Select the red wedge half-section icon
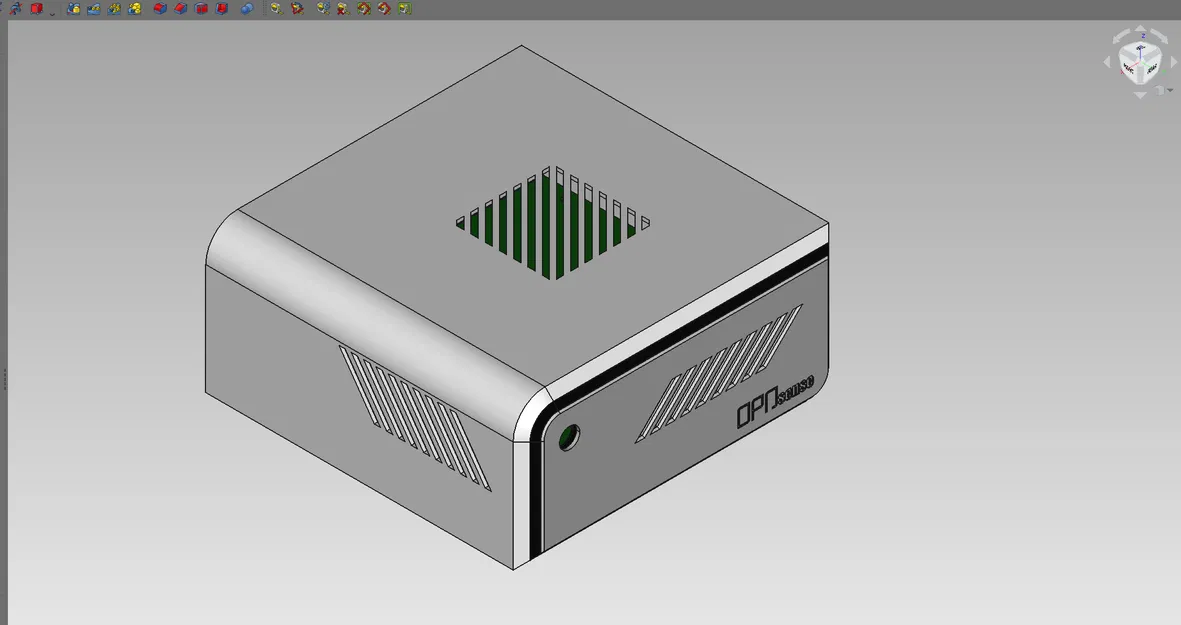 click(180, 9)
